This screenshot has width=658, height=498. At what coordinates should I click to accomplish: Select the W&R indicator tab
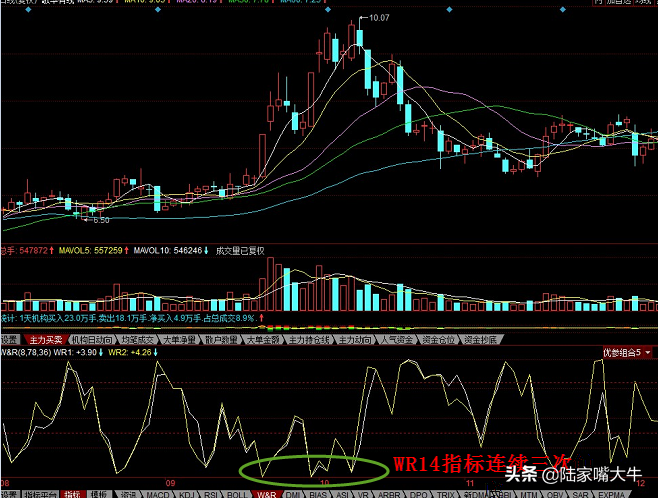point(266,495)
